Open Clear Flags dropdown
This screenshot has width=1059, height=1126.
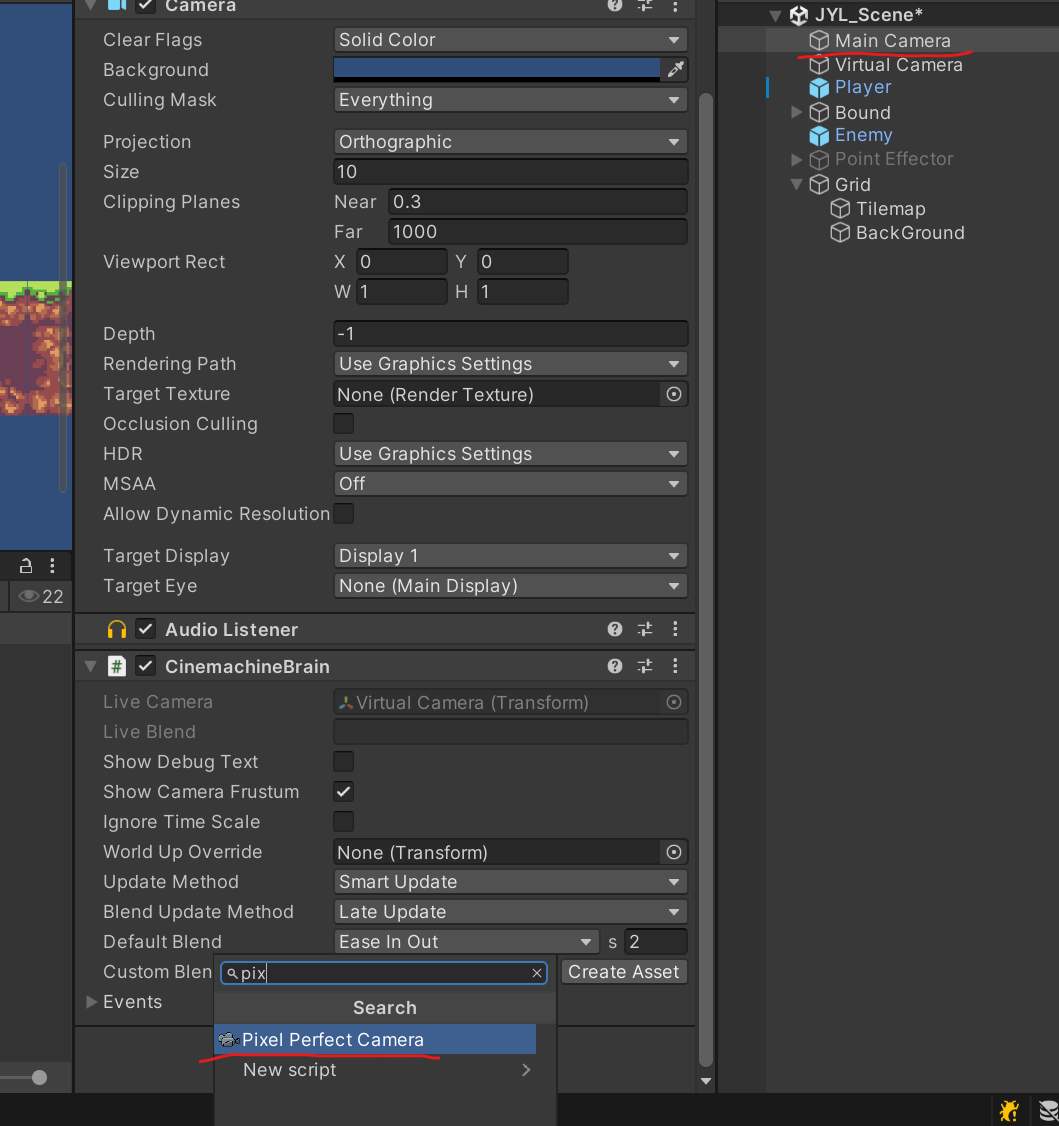pyautogui.click(x=510, y=40)
